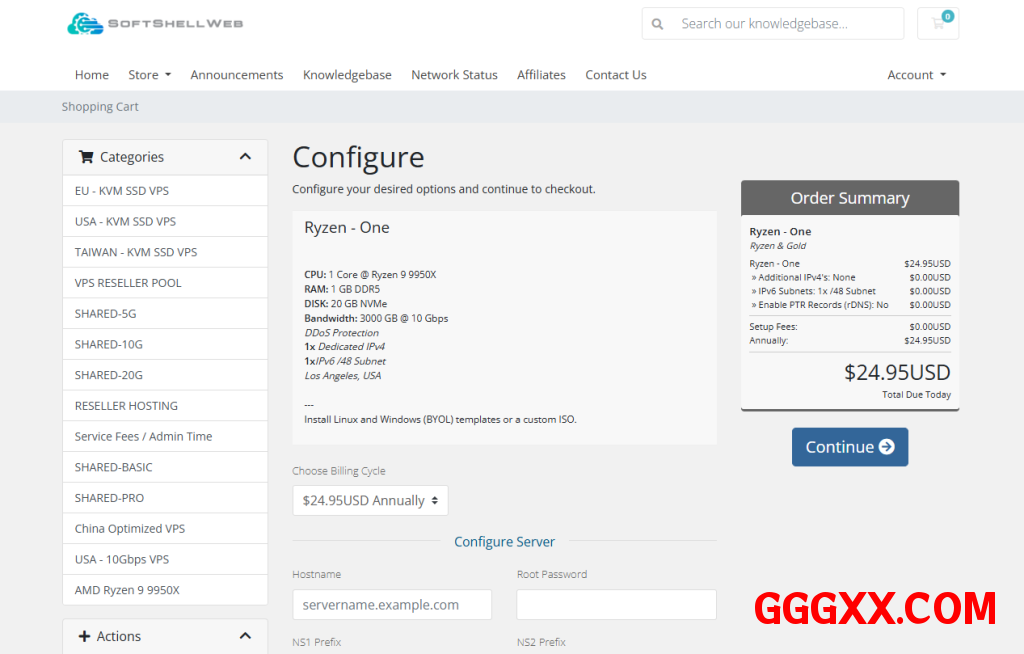Click the Hostname input field

click(x=392, y=605)
